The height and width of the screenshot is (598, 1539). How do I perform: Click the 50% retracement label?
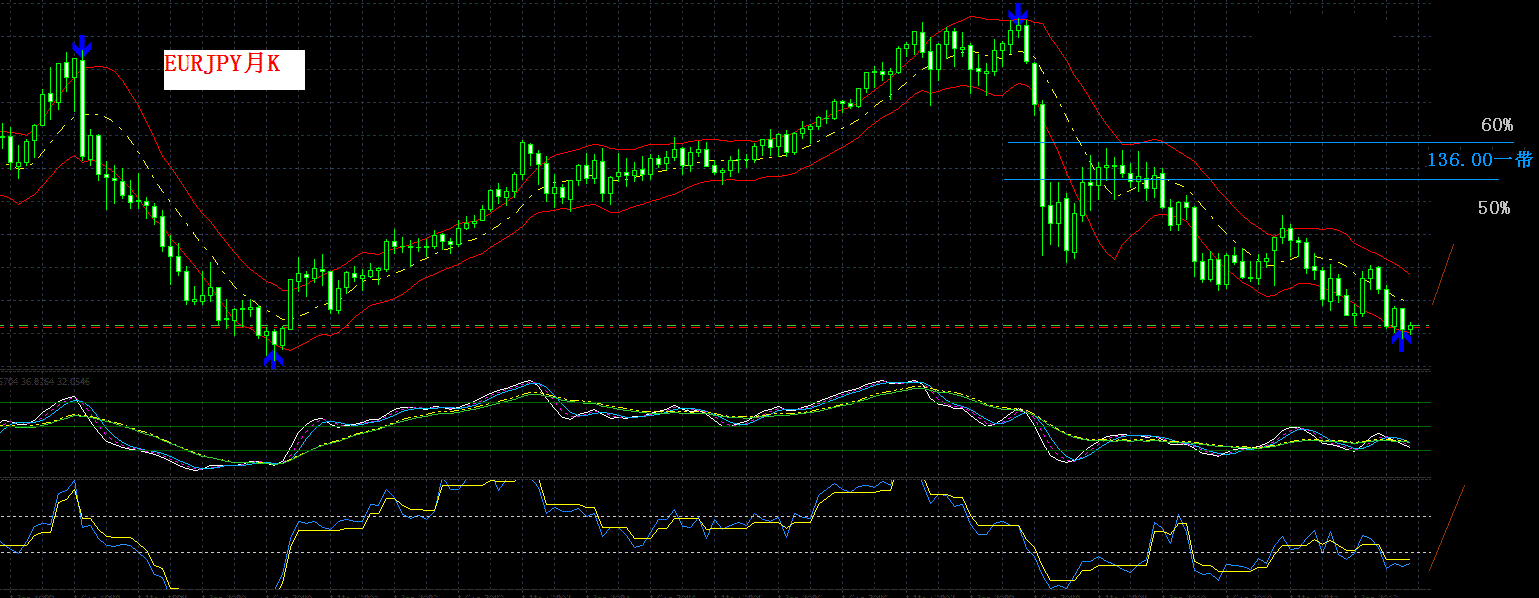(1494, 208)
